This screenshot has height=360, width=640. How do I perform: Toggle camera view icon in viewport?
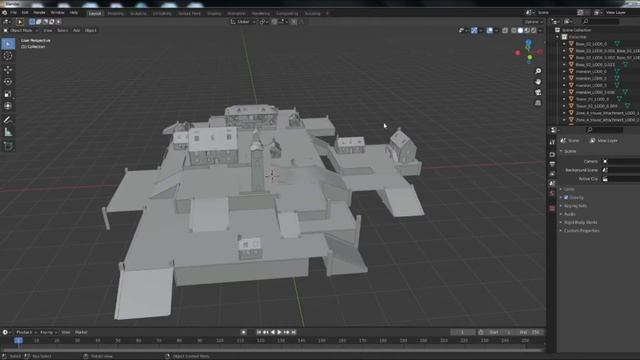[538, 92]
